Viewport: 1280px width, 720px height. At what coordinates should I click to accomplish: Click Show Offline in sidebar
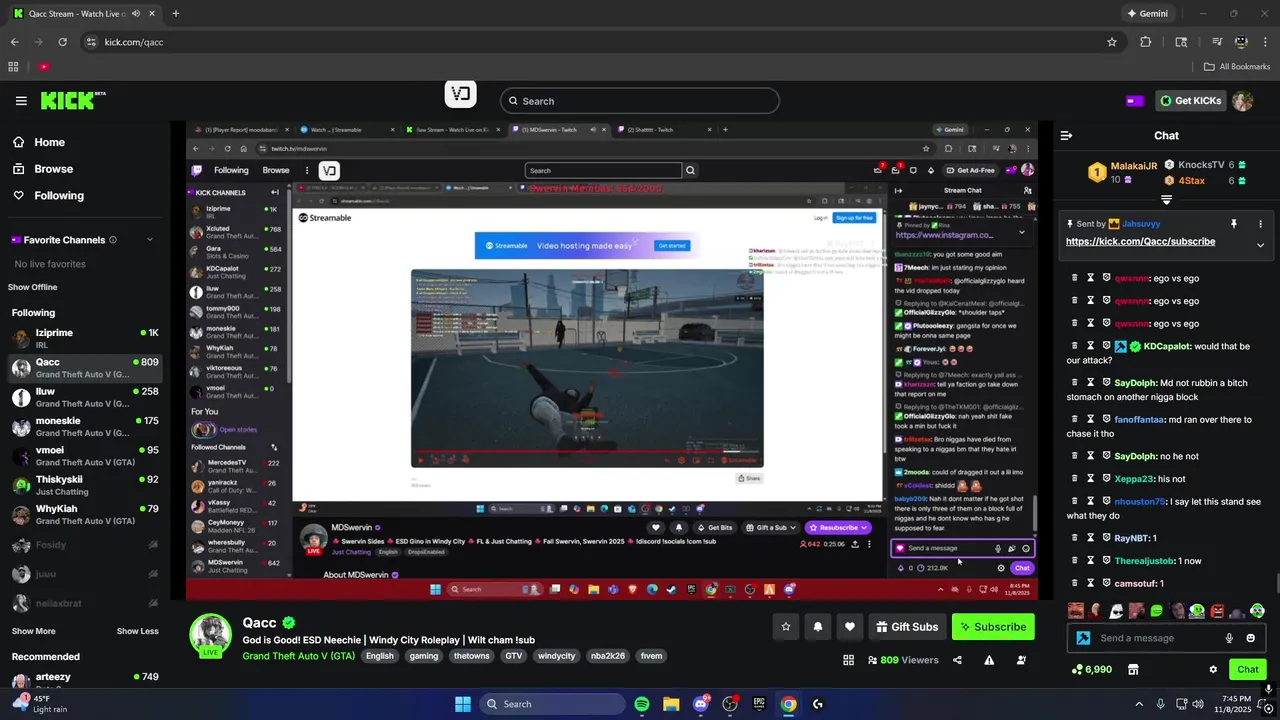(32, 287)
